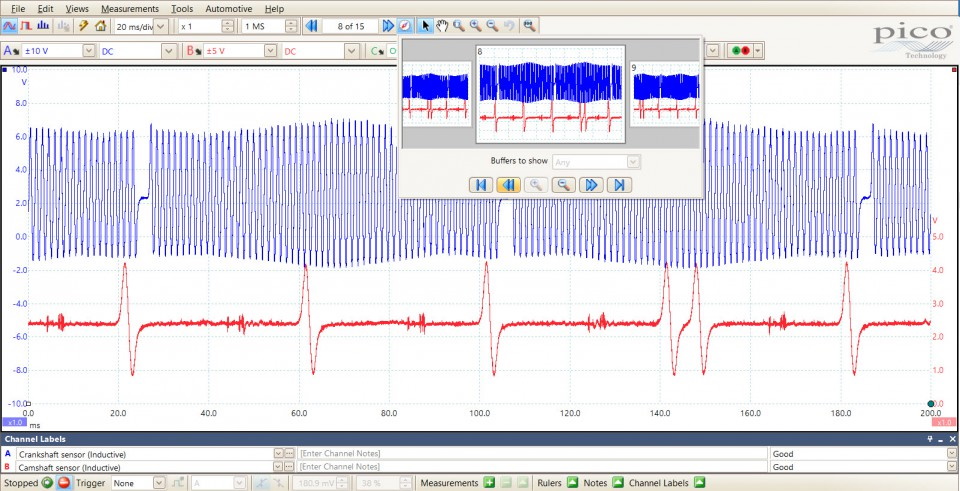Image resolution: width=960 pixels, height=491 pixels.
Task: Open Trigger mode None dropdown
Action: pos(158,483)
